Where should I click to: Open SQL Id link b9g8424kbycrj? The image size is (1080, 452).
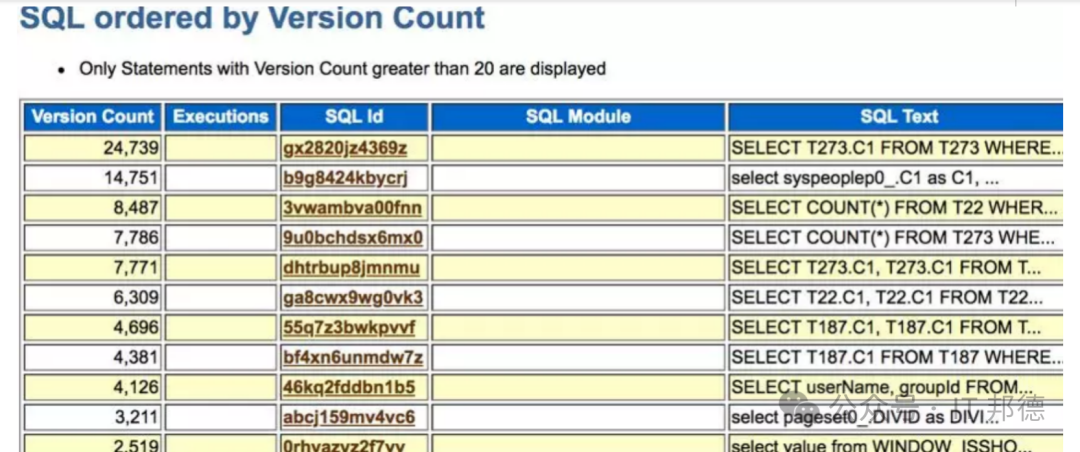pos(345,177)
